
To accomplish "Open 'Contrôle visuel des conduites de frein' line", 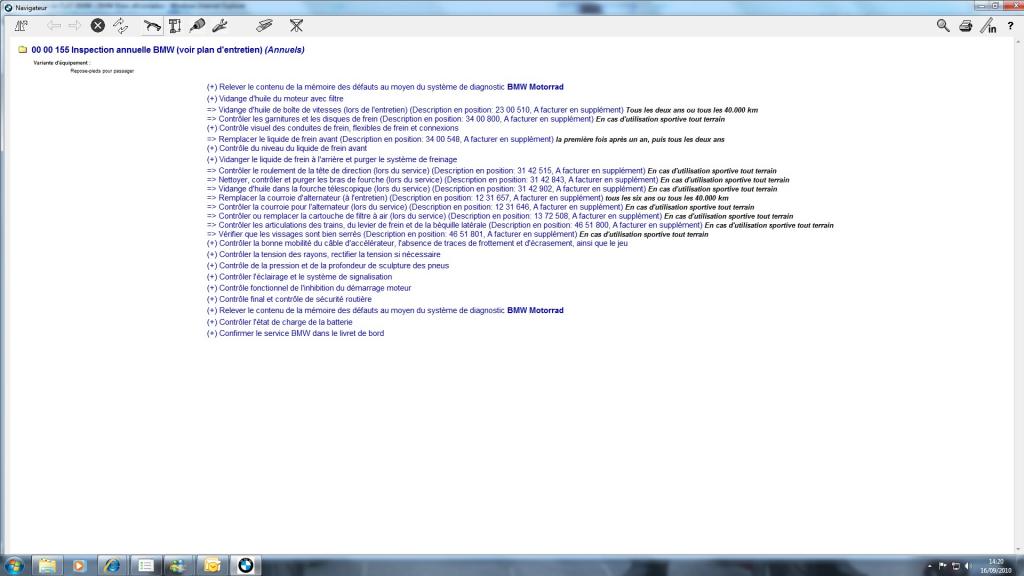I will (332, 128).
